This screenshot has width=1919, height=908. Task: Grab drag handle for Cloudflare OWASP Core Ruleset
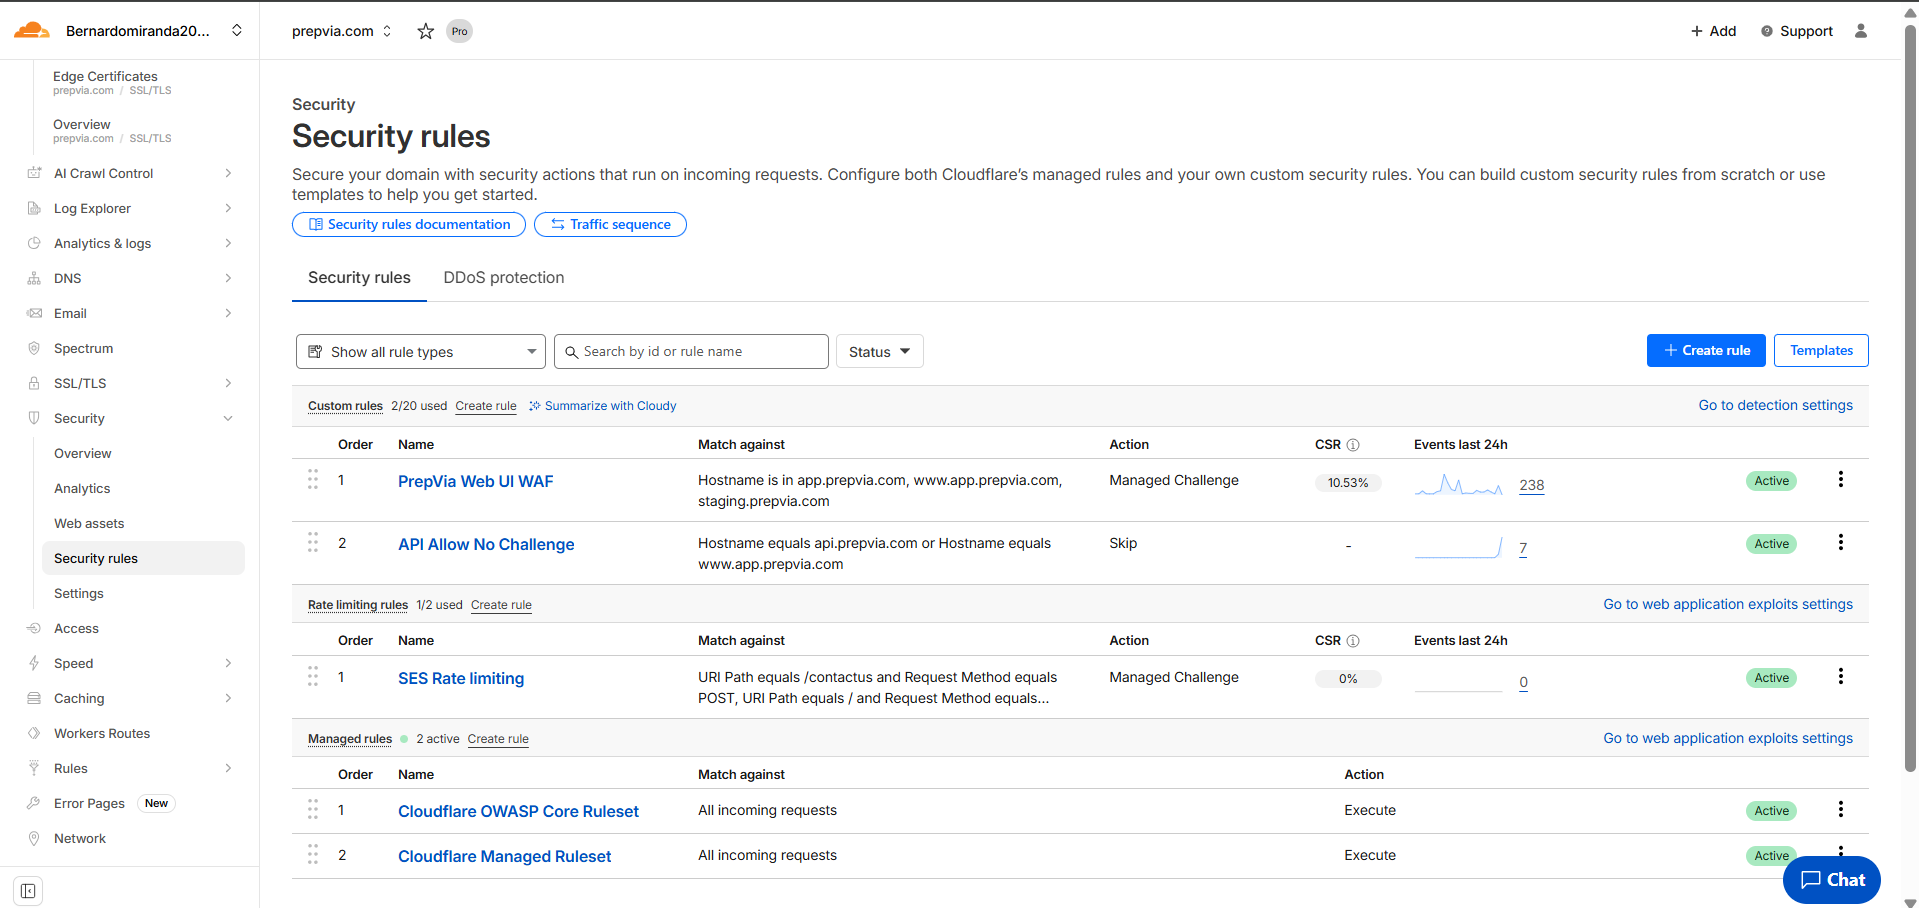313,810
